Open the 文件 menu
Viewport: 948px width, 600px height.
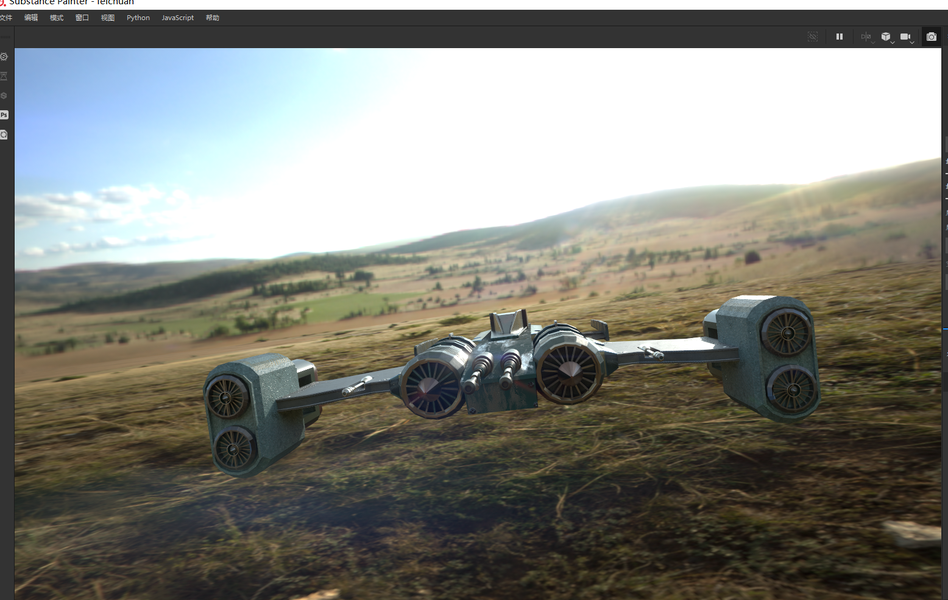pyautogui.click(x=6, y=18)
